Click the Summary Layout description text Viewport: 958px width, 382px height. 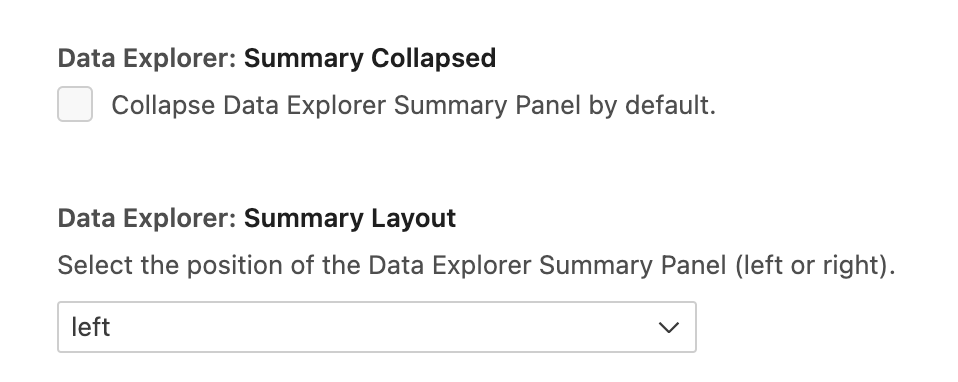[x=477, y=265]
